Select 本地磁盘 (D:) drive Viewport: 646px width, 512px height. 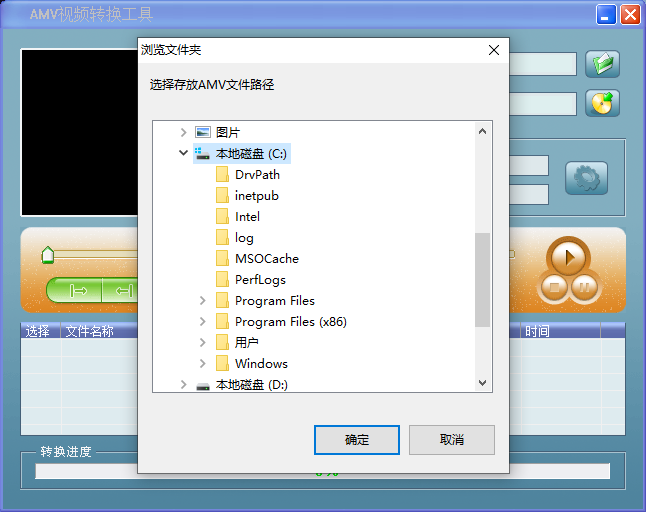tap(242, 385)
